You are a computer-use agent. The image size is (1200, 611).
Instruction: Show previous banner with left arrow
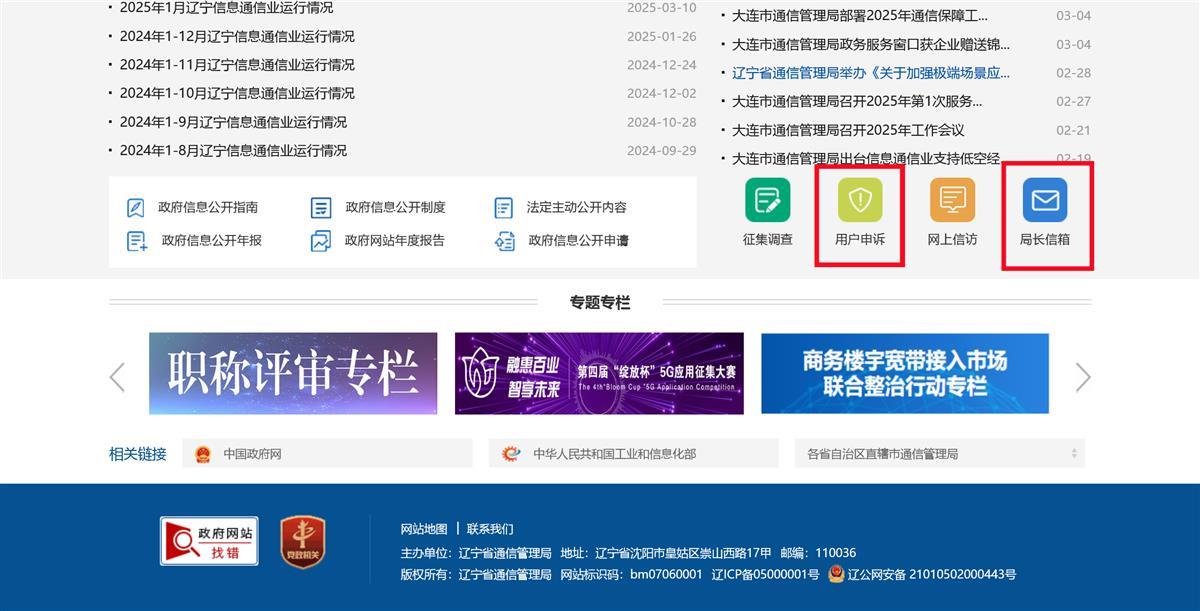(x=117, y=377)
